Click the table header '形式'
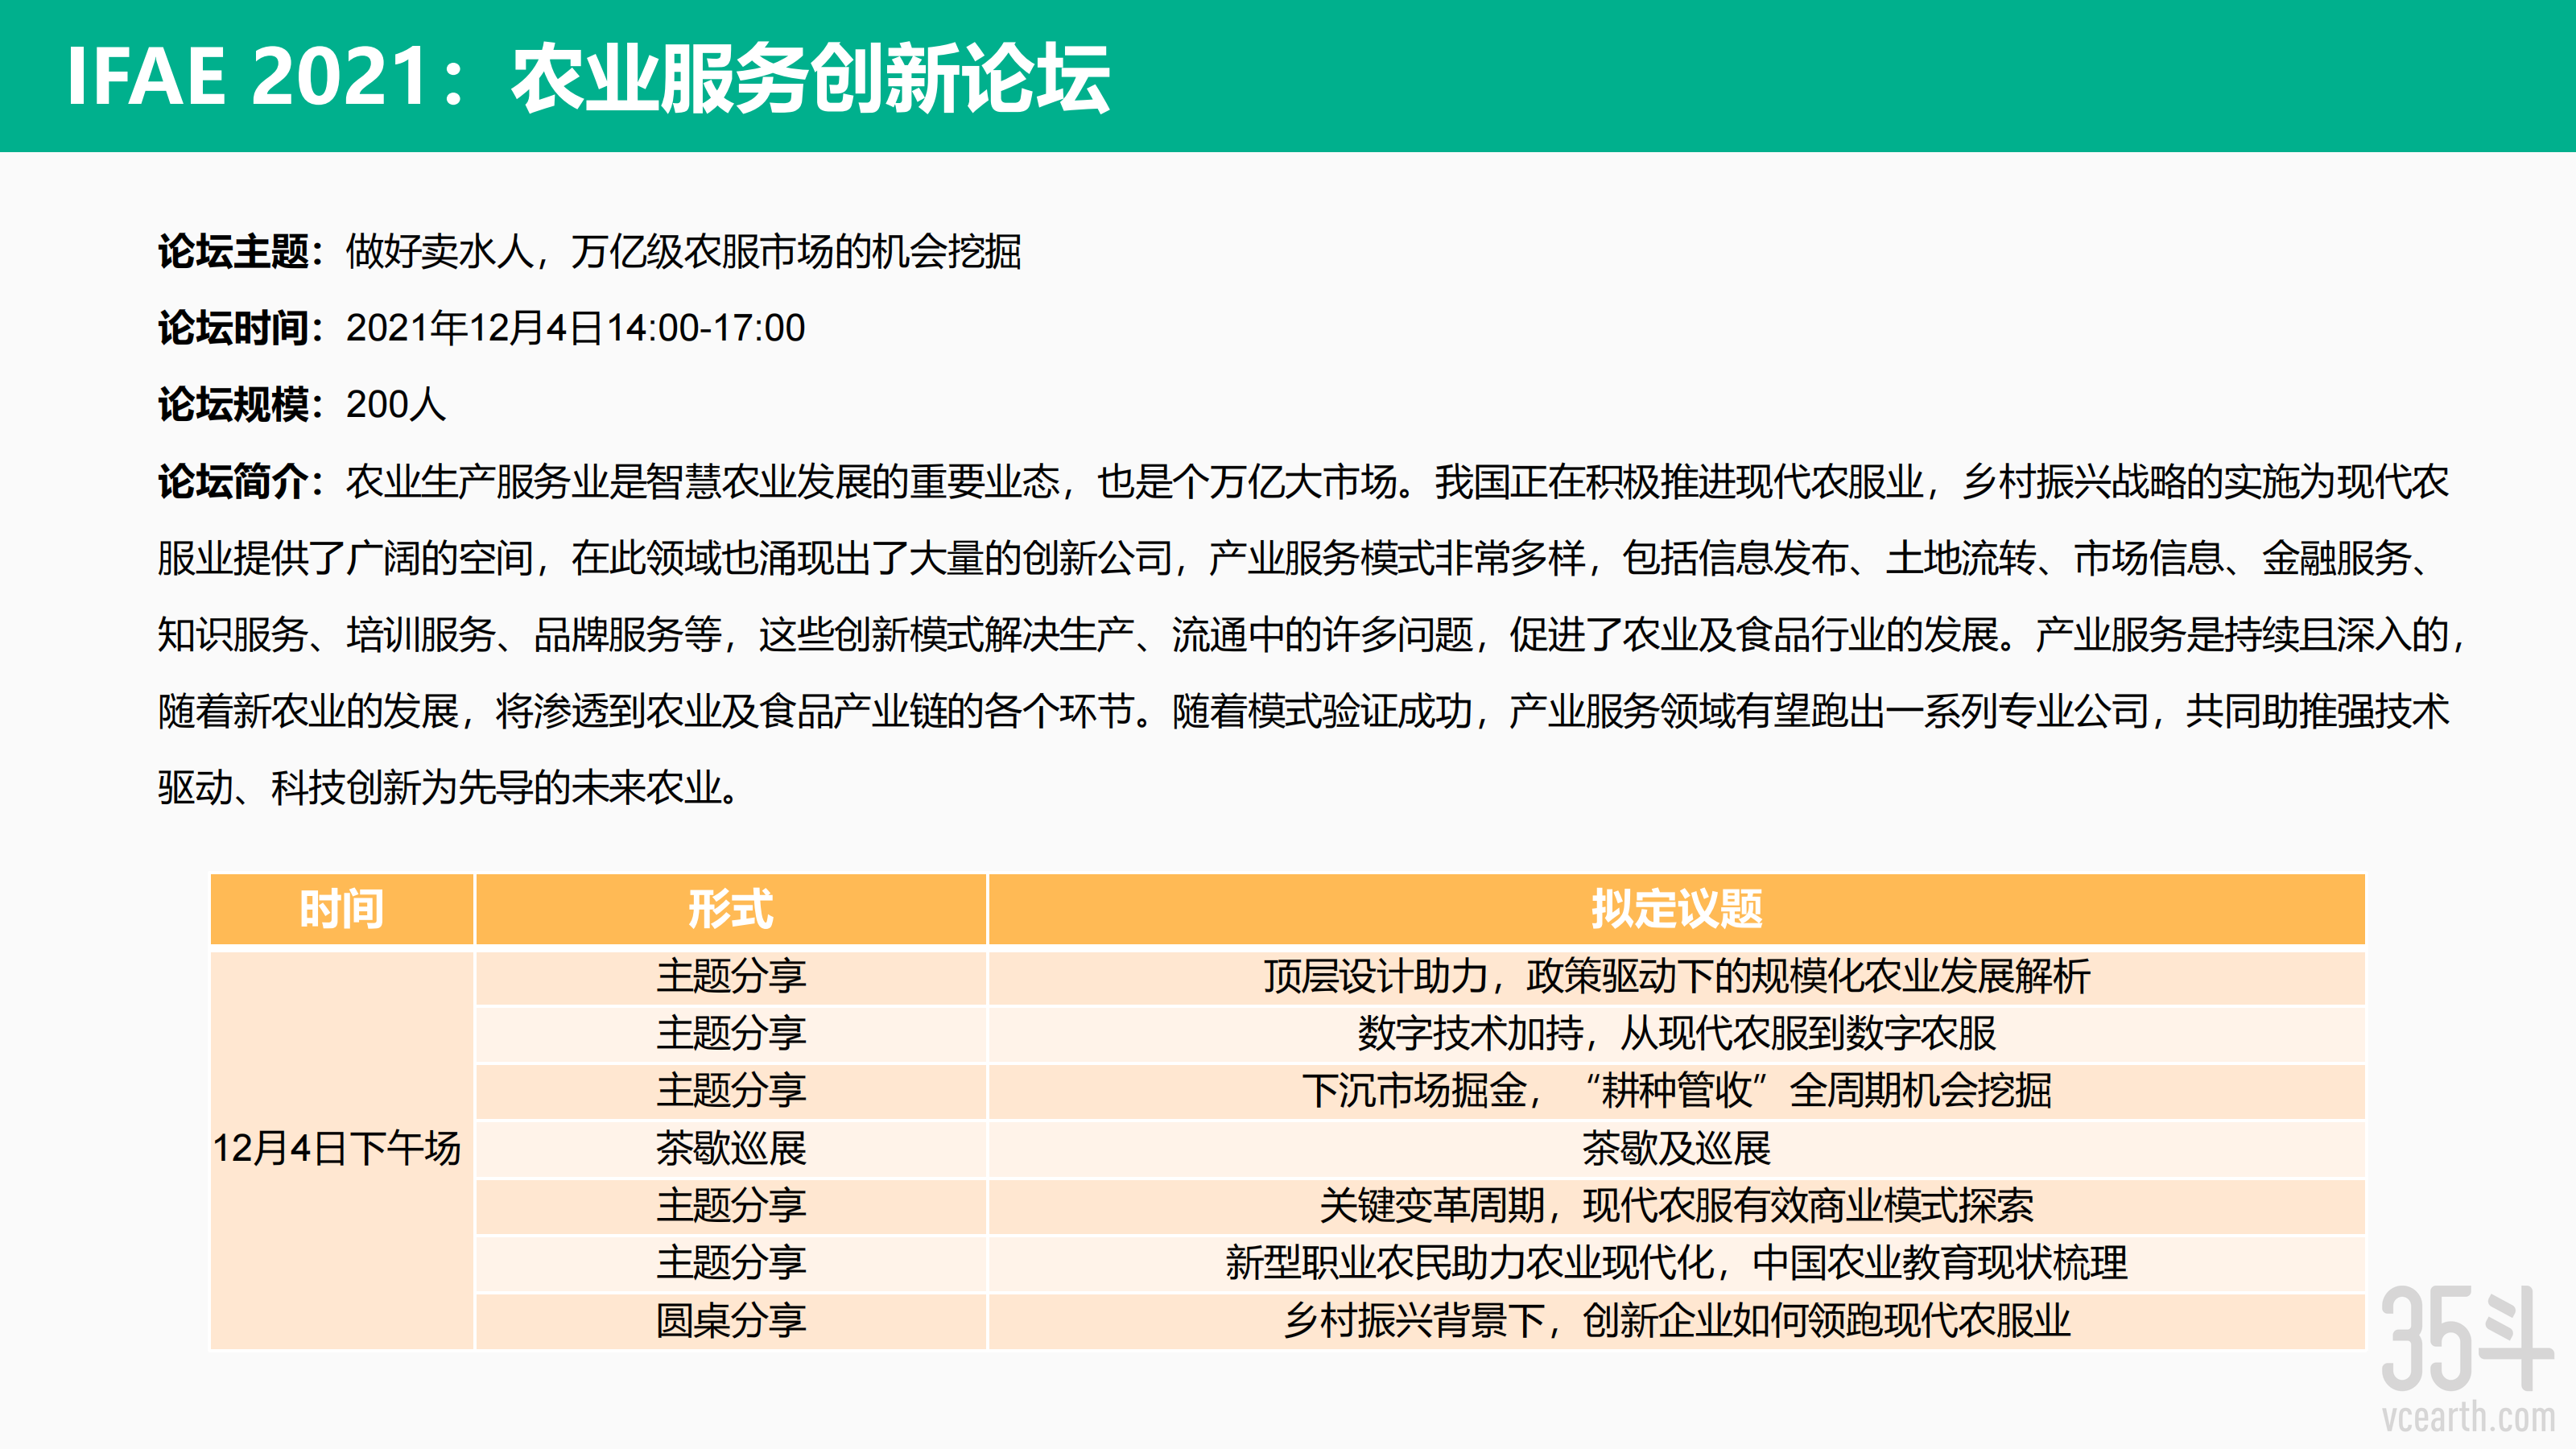This screenshot has height=1449, width=2576. tap(731, 909)
